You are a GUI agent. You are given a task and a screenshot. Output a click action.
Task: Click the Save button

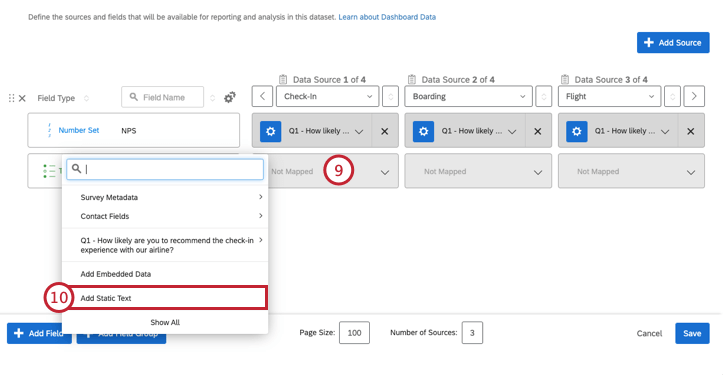pos(692,333)
